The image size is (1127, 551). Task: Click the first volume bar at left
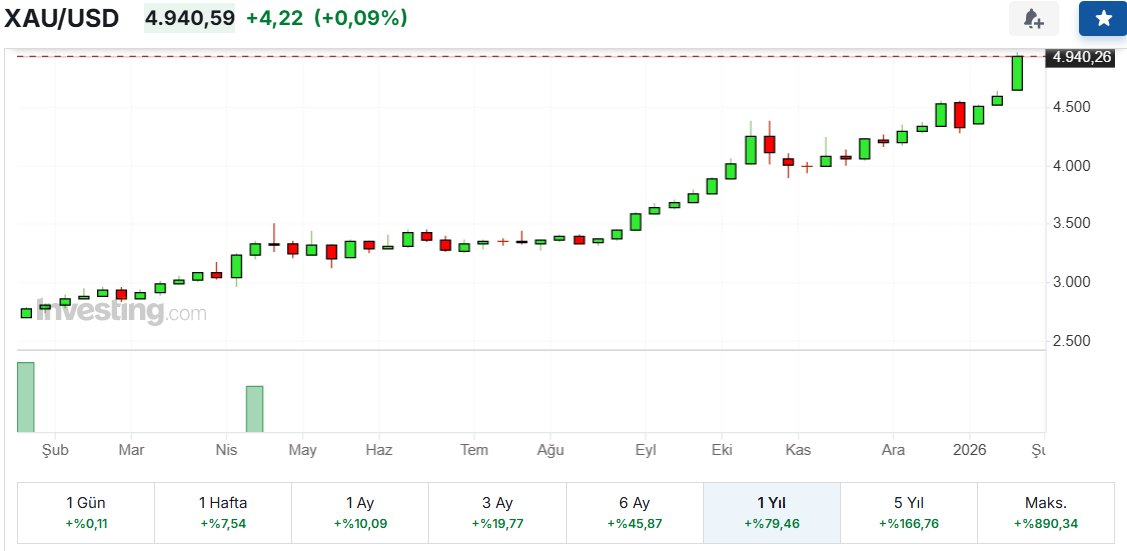click(26, 397)
